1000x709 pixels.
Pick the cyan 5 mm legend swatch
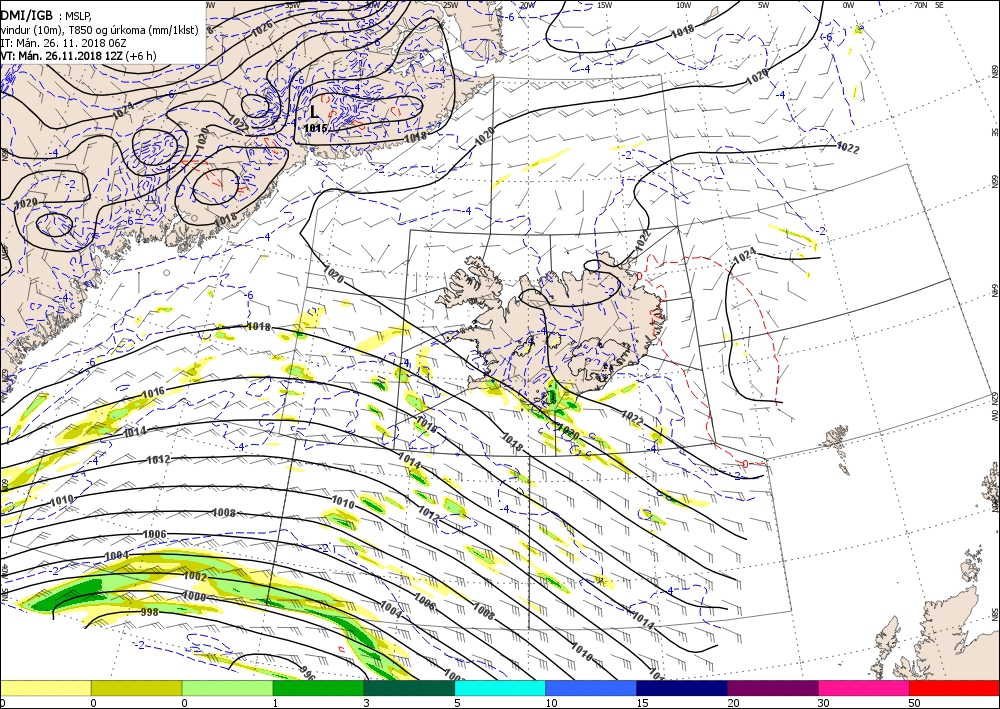(x=500, y=688)
